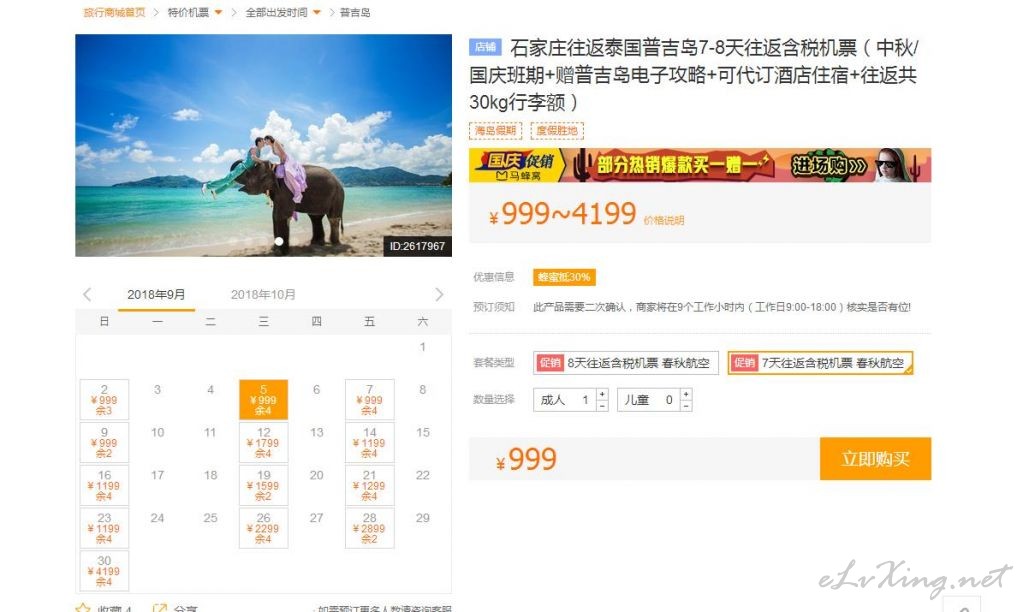Select September 12 priced ¥1799
This screenshot has width=1023, height=612.
[264, 442]
